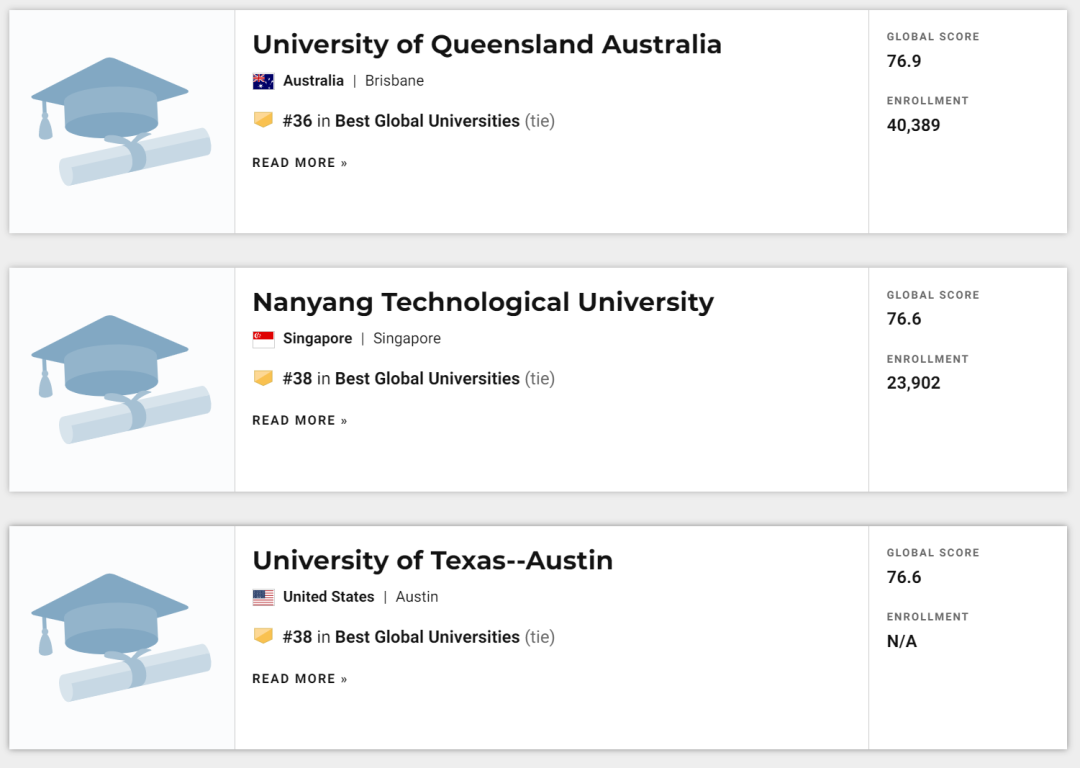Click the Australia flag icon
1080x768 pixels.
click(x=263, y=81)
